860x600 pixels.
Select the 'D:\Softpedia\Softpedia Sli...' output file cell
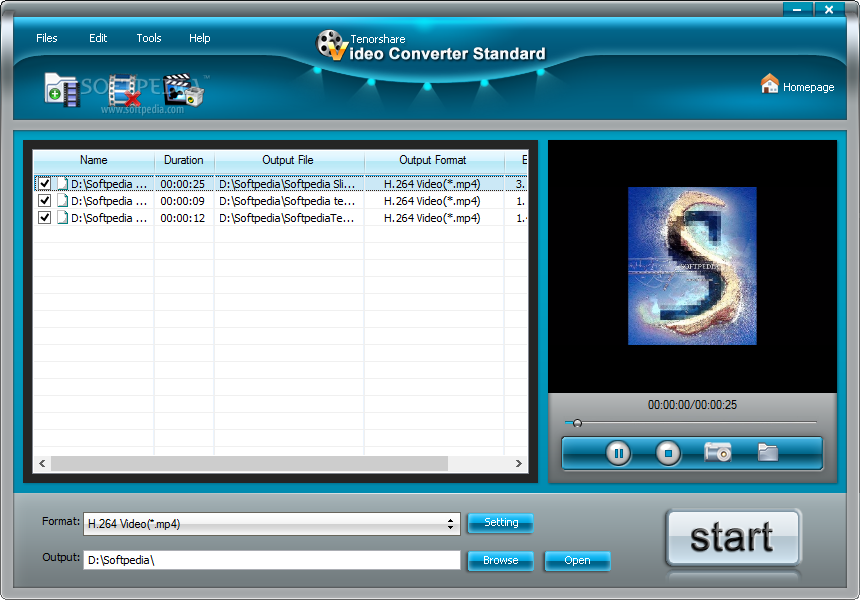pos(287,184)
